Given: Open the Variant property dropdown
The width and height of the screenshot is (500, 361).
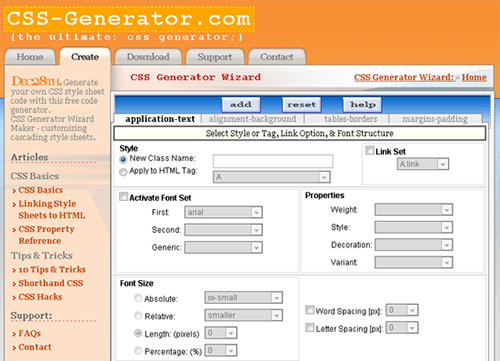Looking at the screenshot, I should (414, 263).
